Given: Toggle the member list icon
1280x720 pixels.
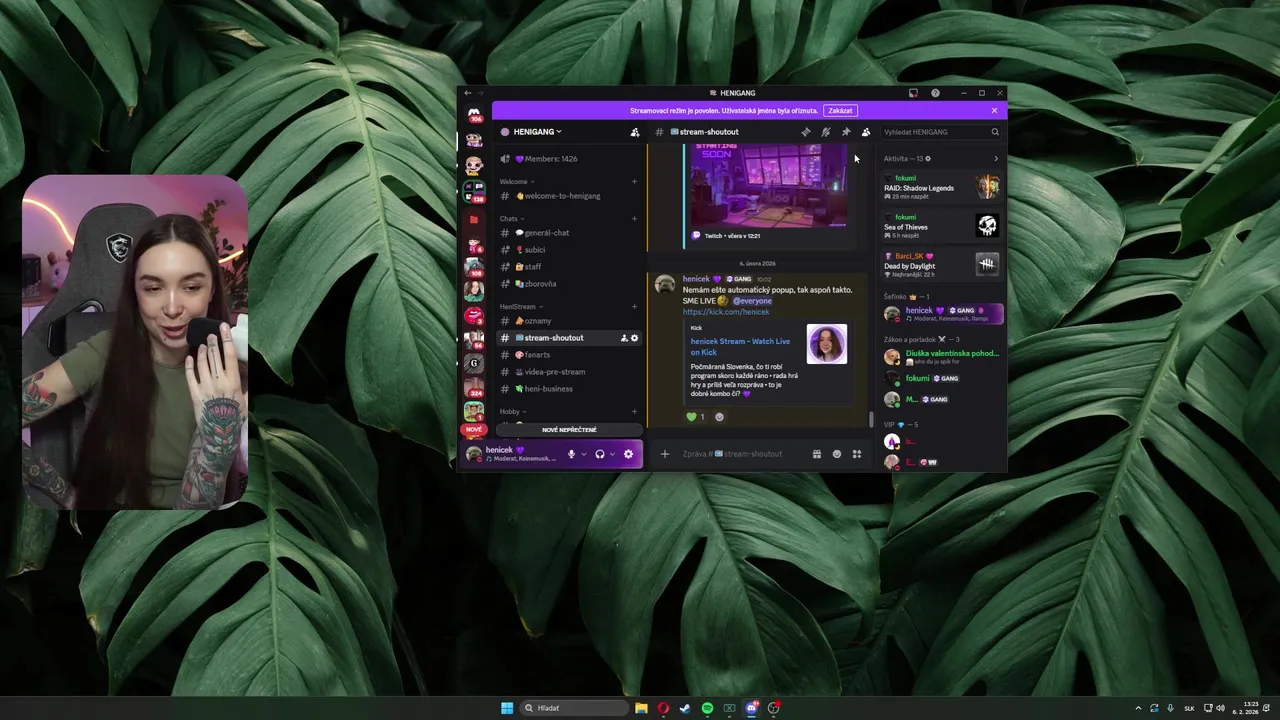Looking at the screenshot, I should pyautogui.click(x=866, y=132).
